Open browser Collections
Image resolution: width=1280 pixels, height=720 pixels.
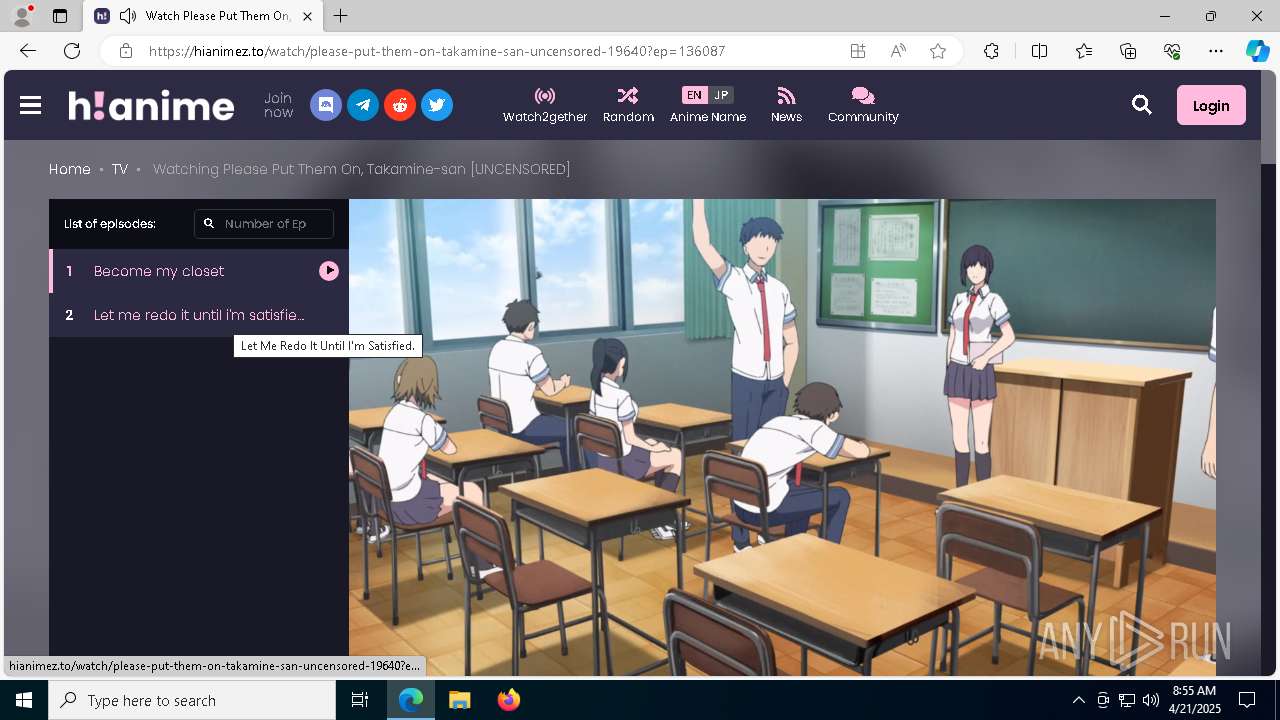click(x=1128, y=51)
